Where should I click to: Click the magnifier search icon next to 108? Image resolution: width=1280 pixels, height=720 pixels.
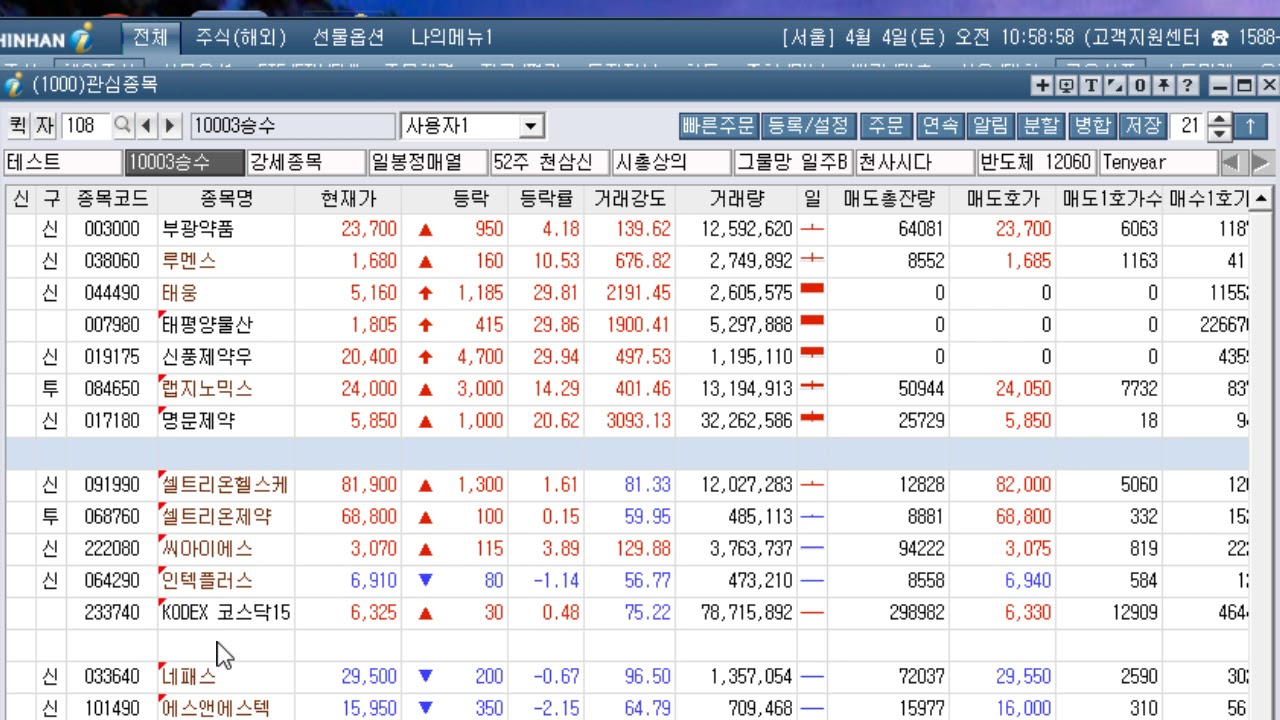[x=122, y=126]
